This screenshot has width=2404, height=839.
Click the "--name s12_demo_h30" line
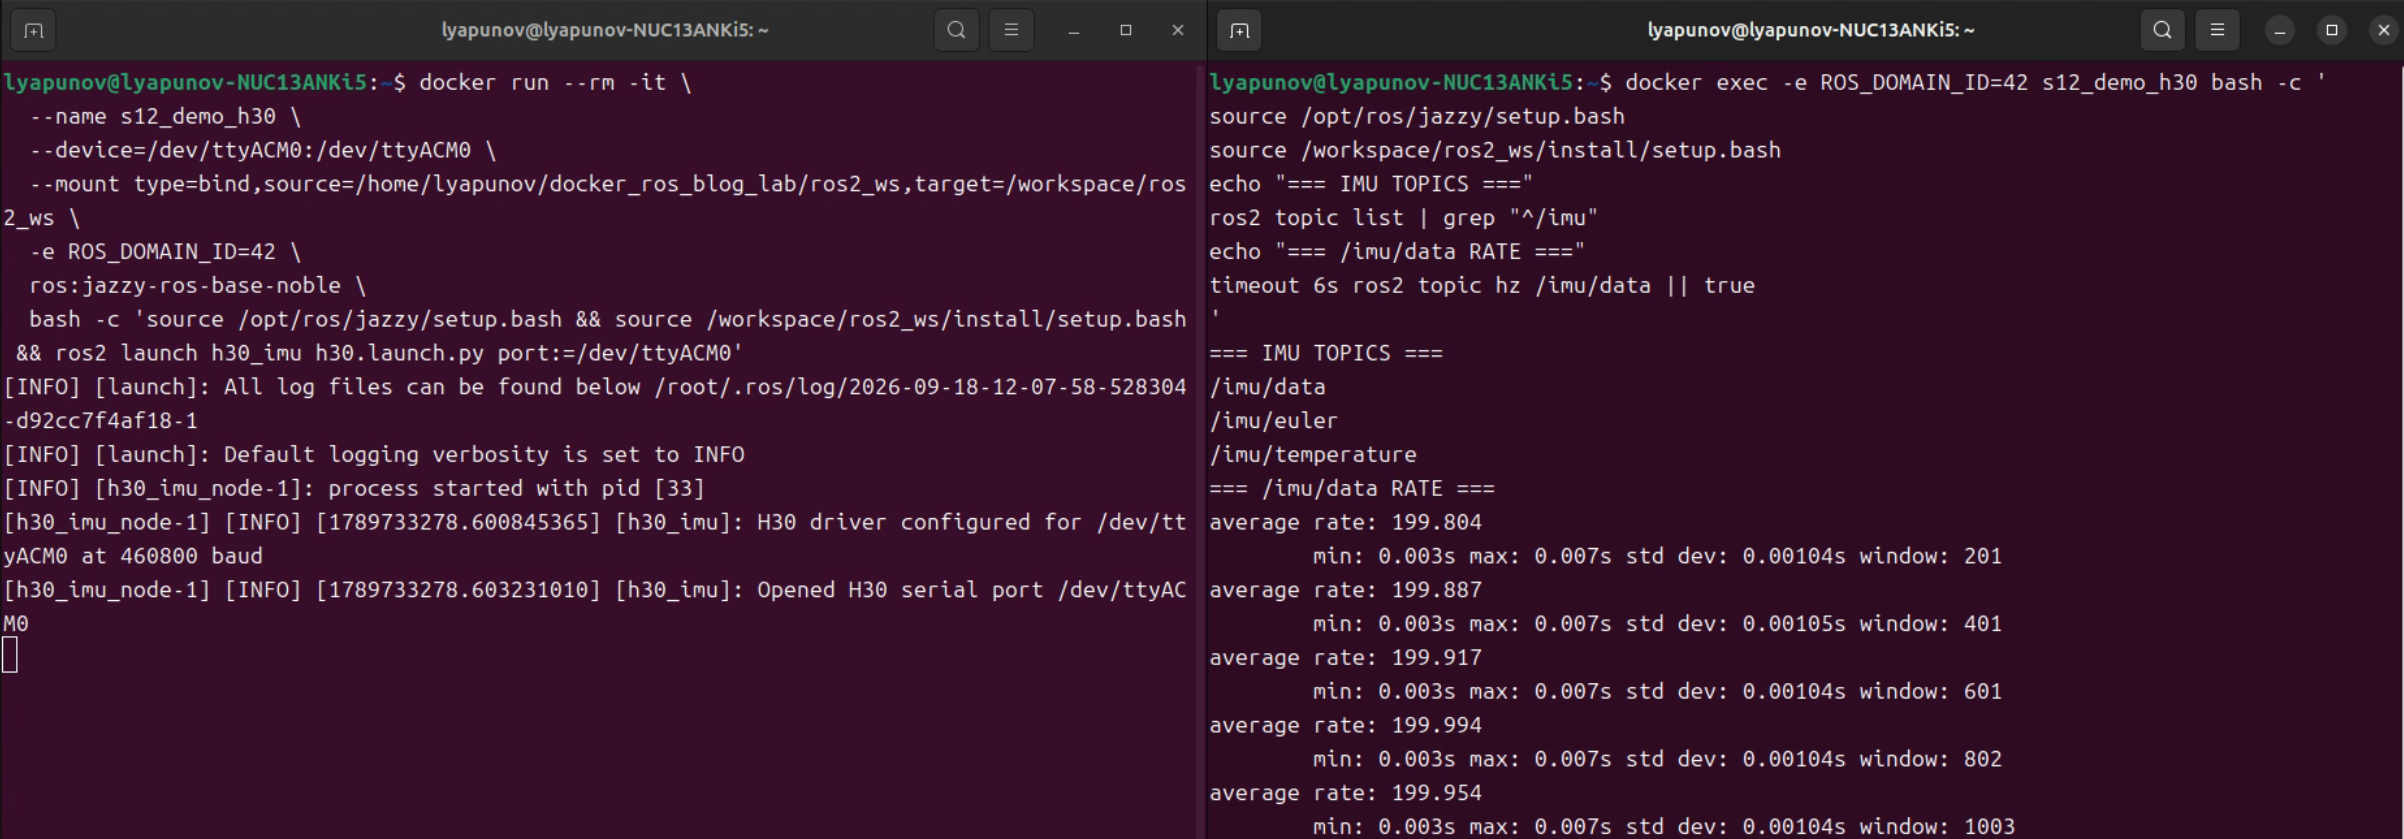(x=165, y=116)
